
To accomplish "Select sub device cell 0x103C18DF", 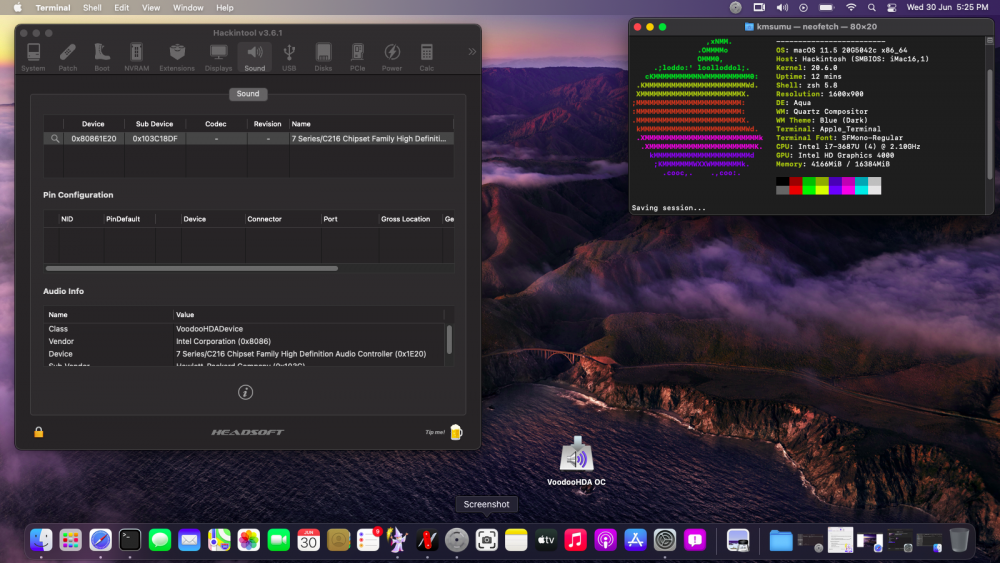I will pyautogui.click(x=155, y=138).
